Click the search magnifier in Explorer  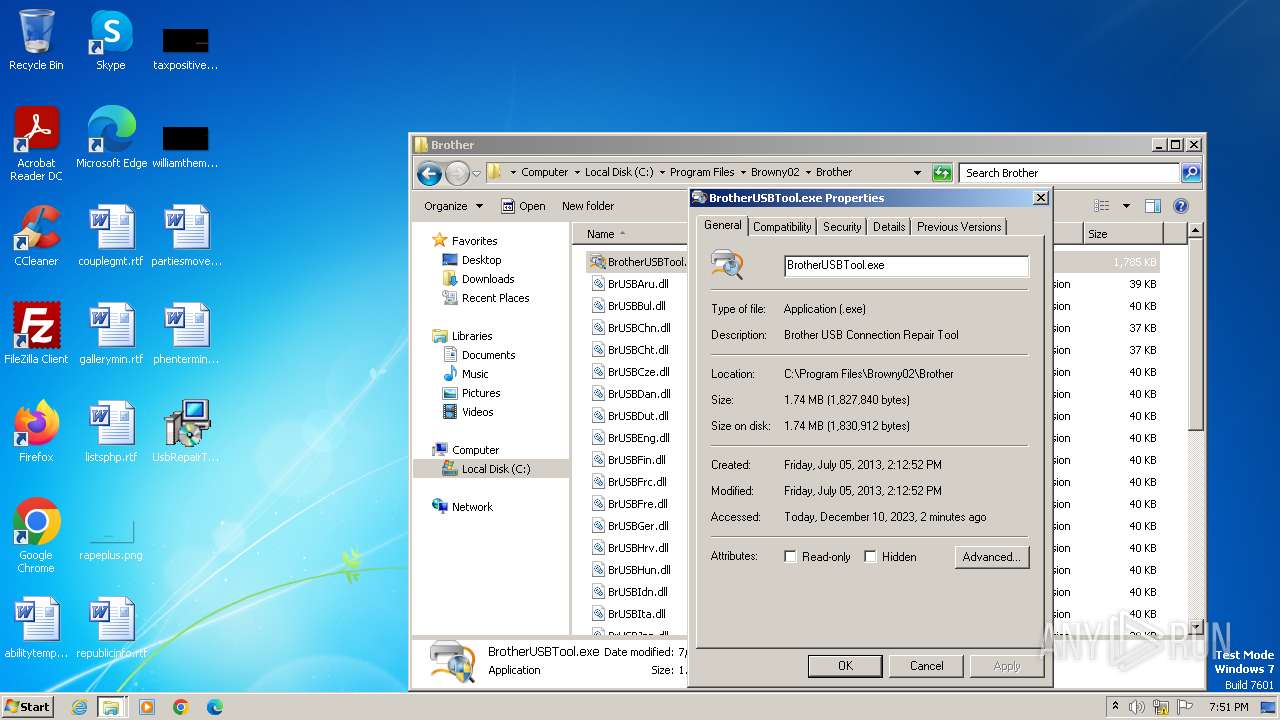coord(1190,173)
